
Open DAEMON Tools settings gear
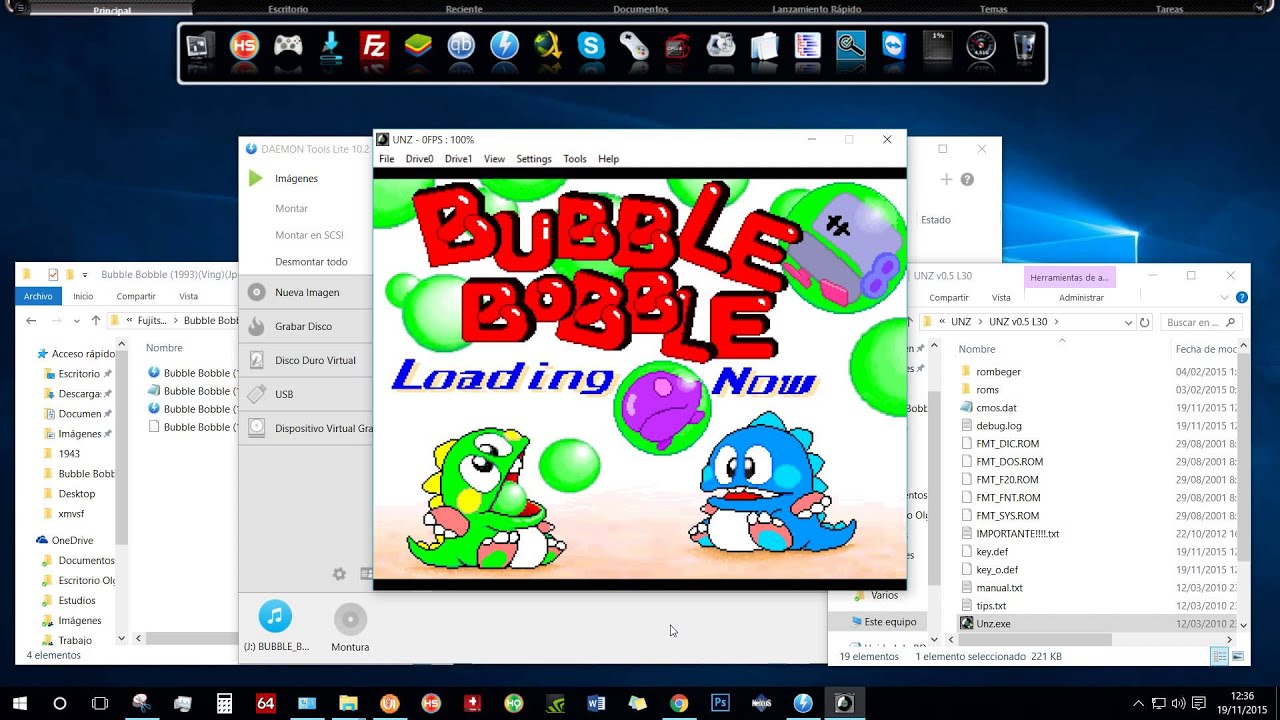pyautogui.click(x=339, y=574)
